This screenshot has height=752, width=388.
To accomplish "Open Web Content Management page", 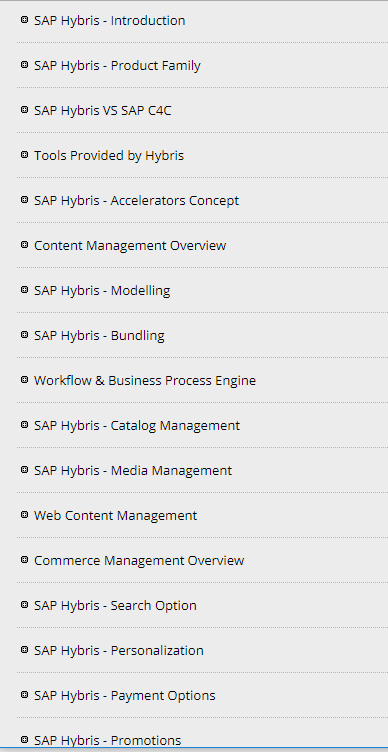I will click(x=116, y=516).
